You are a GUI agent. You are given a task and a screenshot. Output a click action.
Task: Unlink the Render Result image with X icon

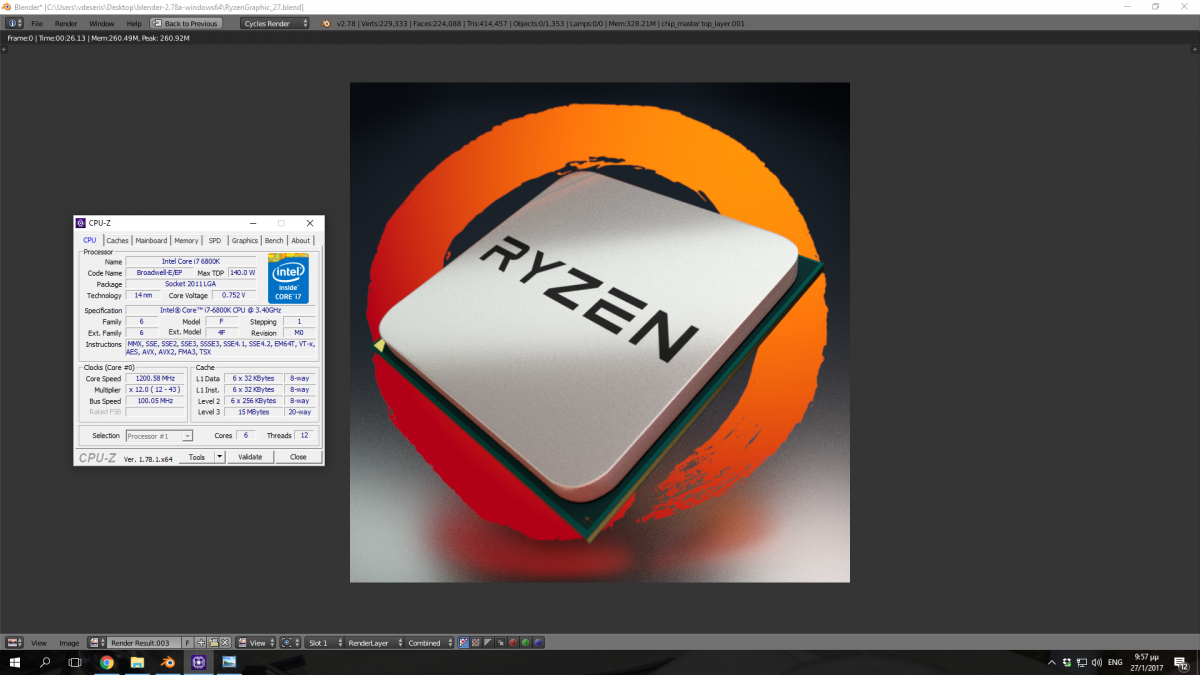pos(225,643)
